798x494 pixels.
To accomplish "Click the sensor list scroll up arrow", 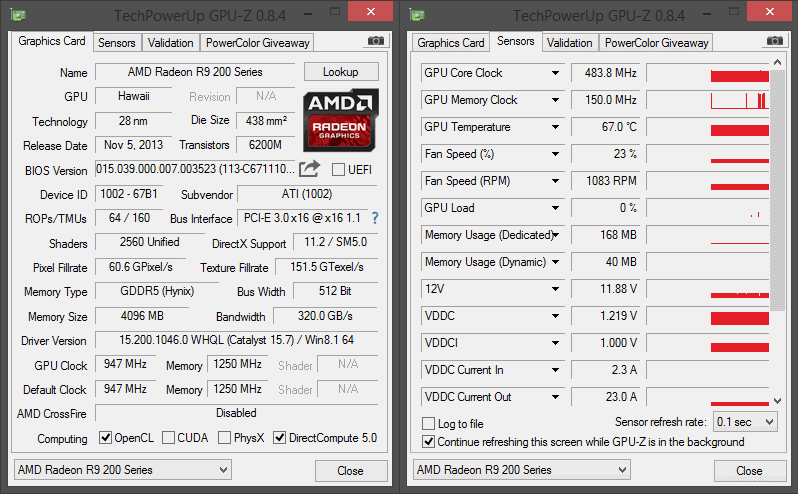I will tap(777, 63).
